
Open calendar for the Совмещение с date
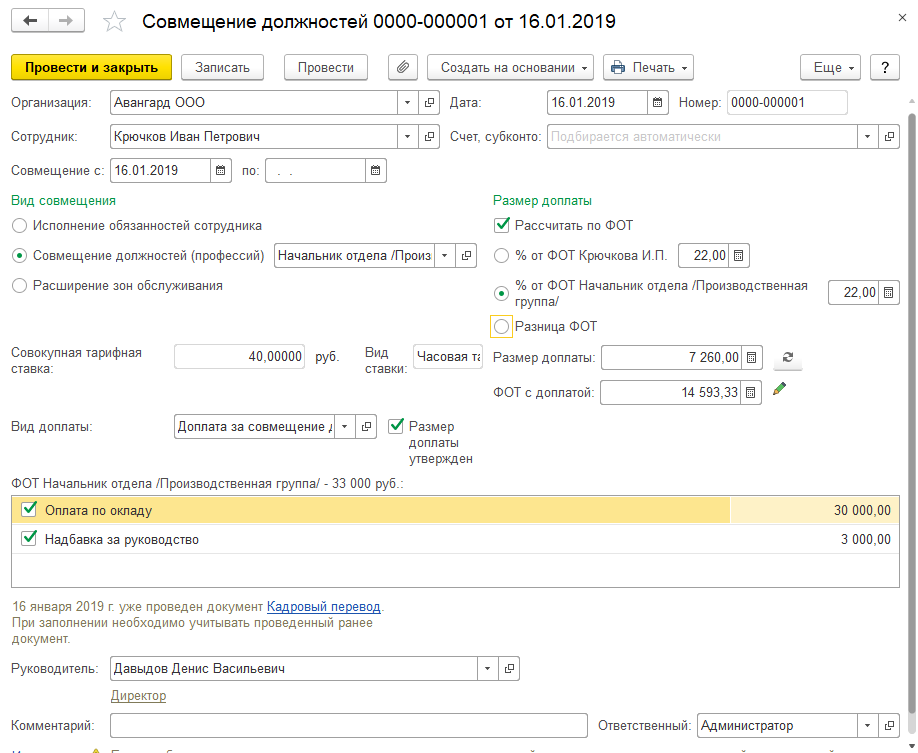pos(221,171)
